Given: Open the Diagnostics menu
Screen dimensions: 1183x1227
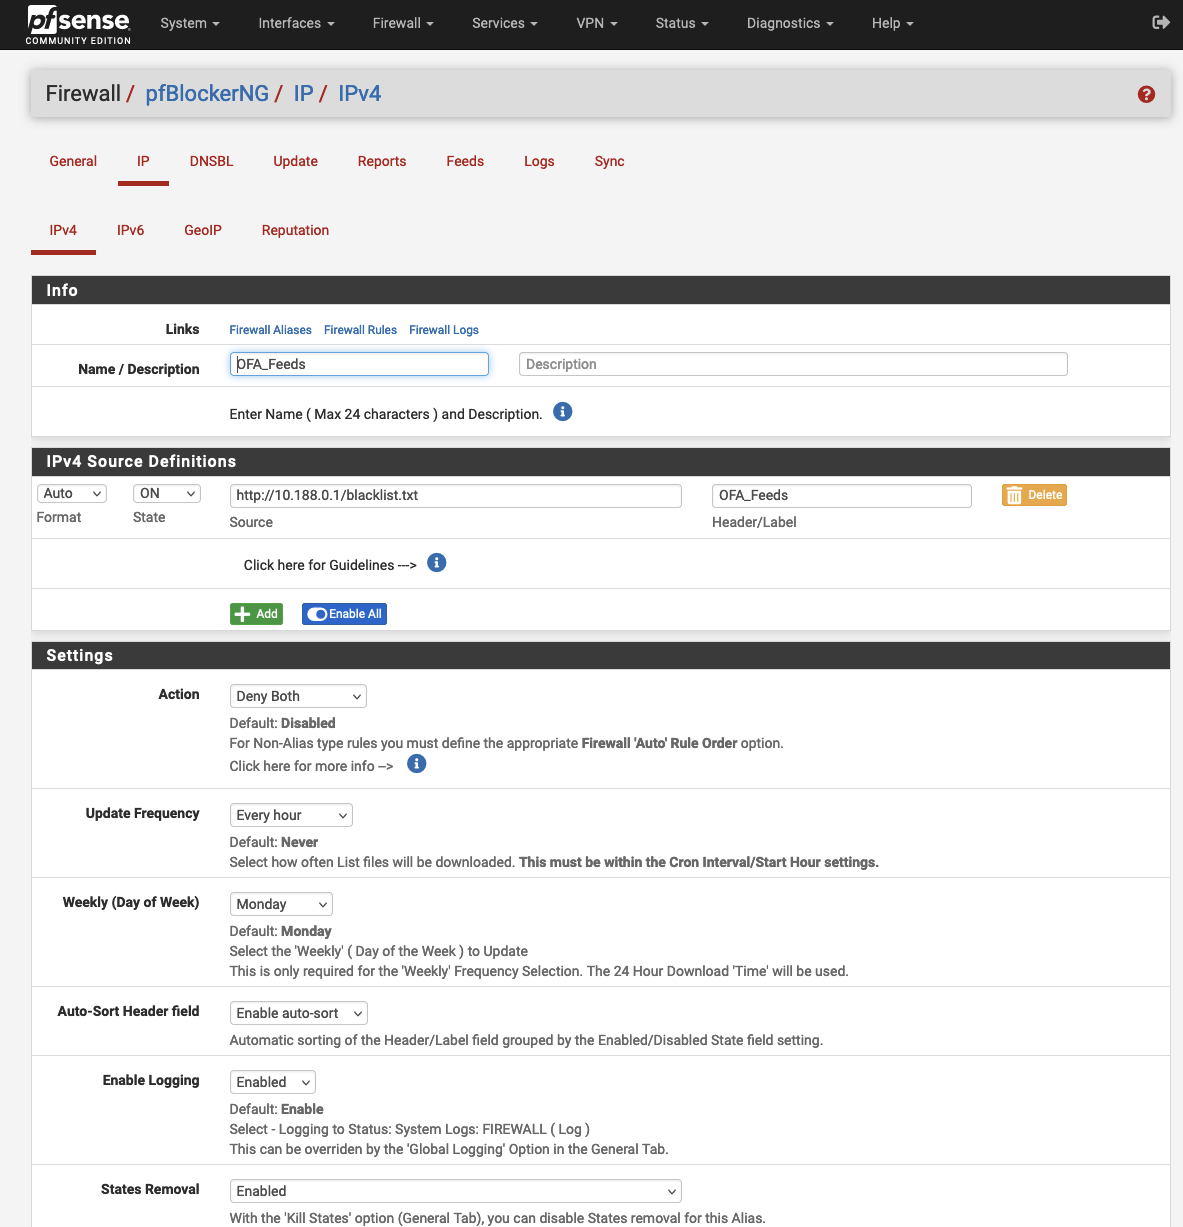Looking at the screenshot, I should pos(790,23).
